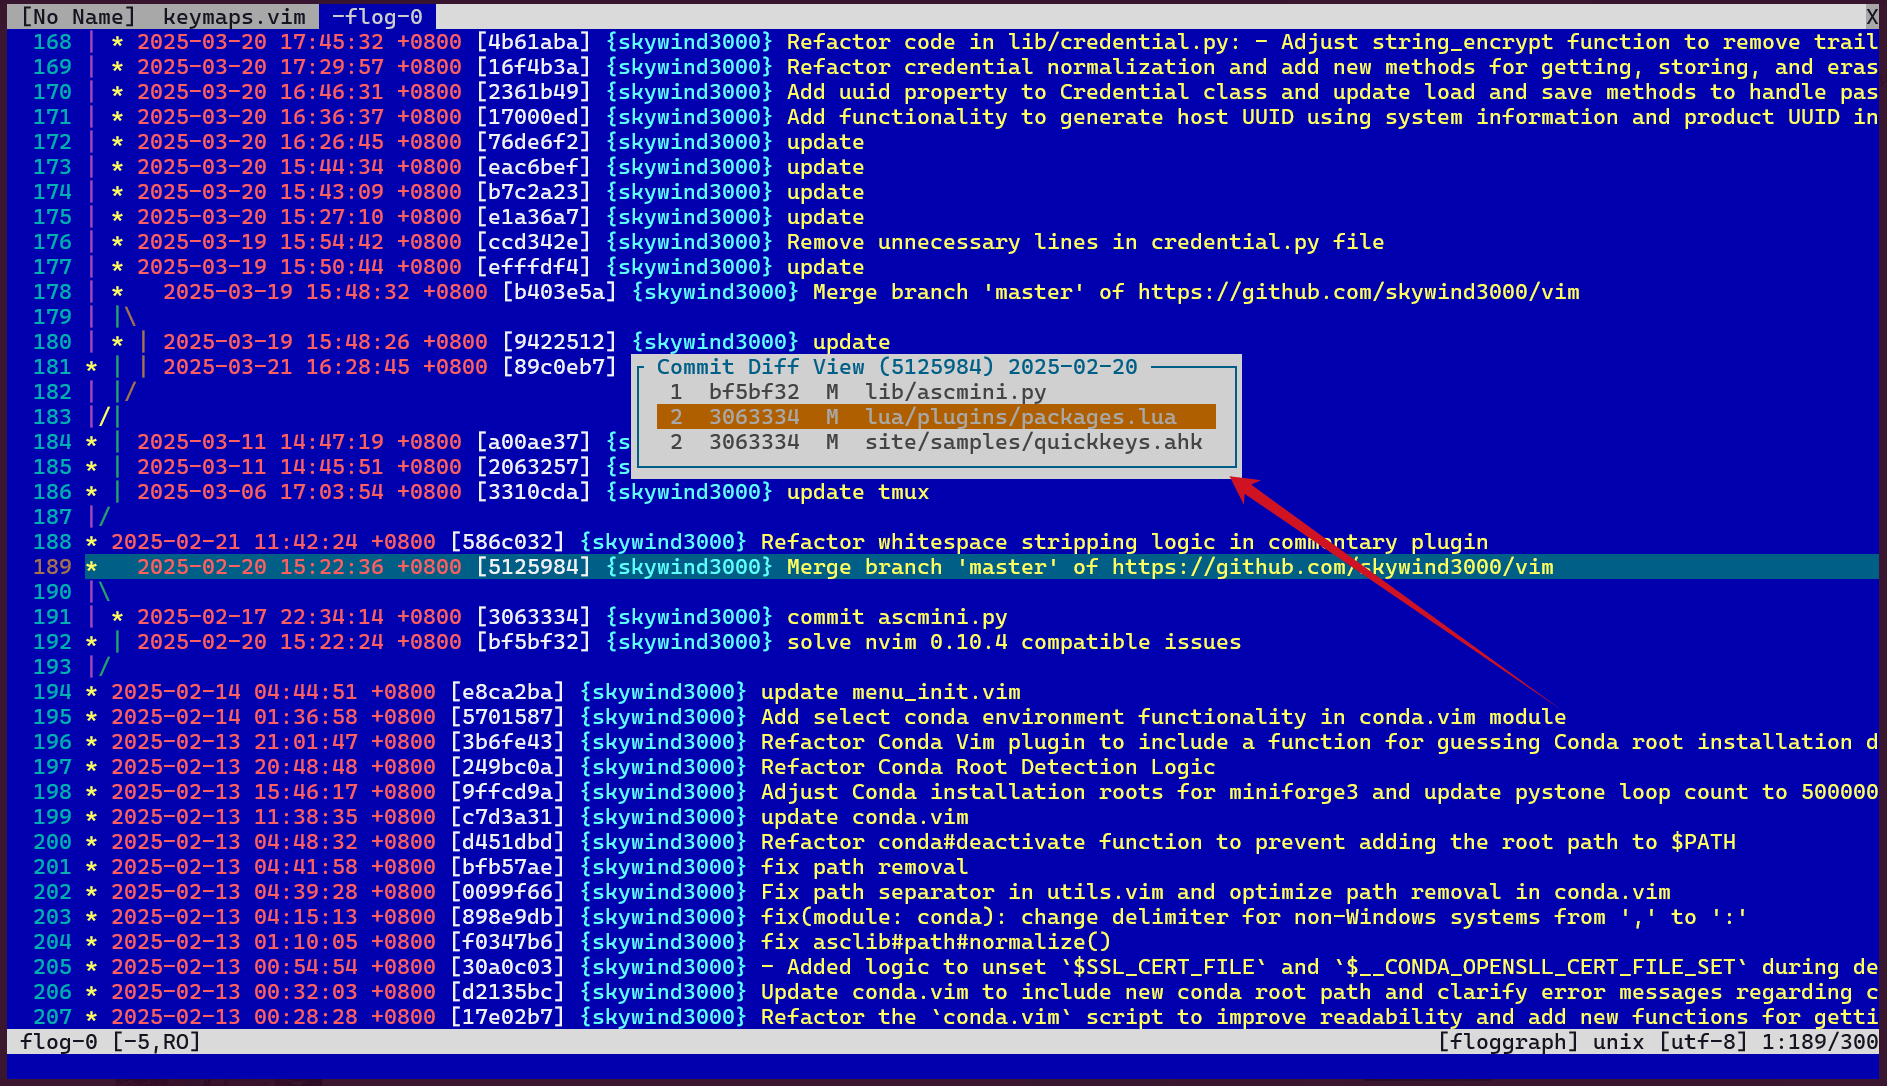Click the commit hash [b403e5a] merge commit
This screenshot has width=1887, height=1086.
[x=559, y=292]
